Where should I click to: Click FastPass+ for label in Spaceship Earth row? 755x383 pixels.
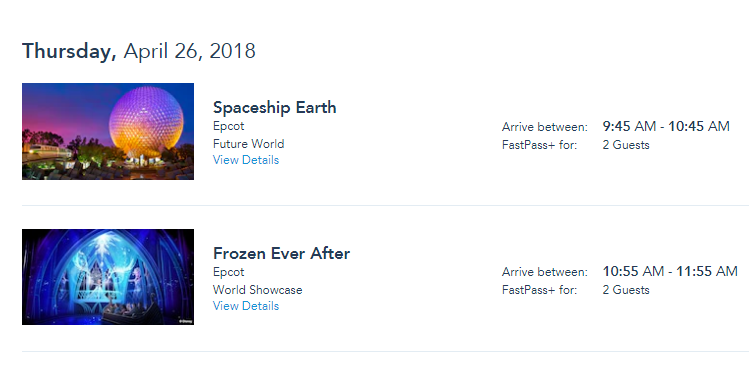(539, 145)
